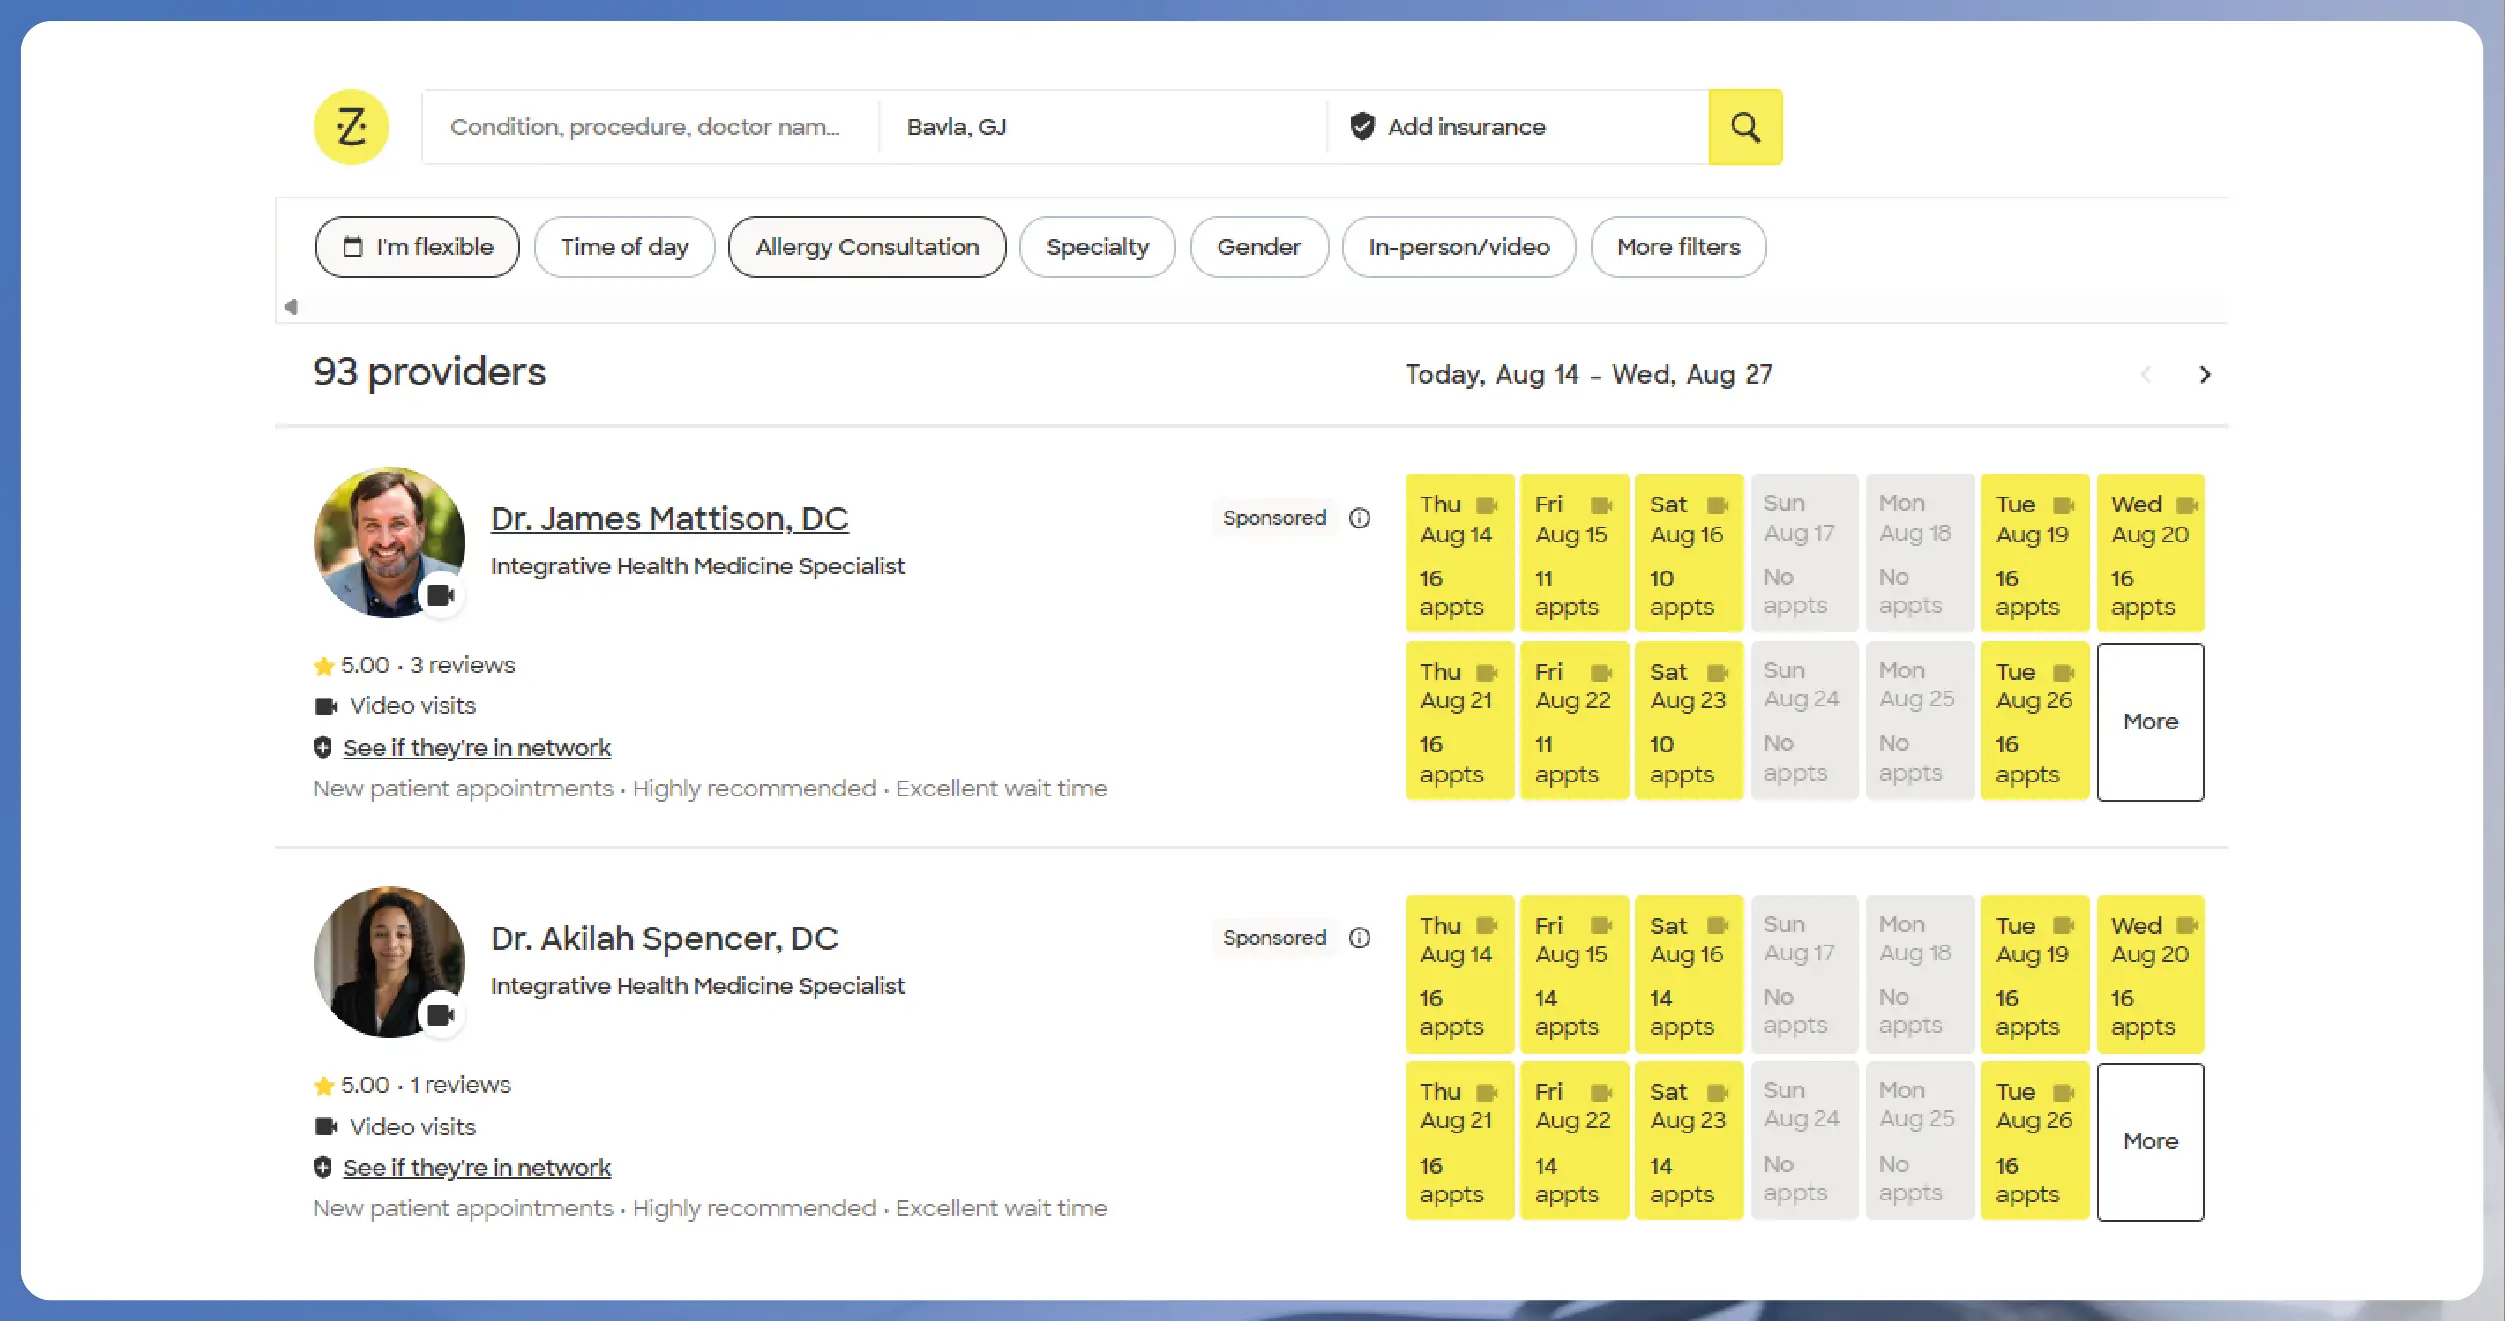Open the More filters menu
Screen dimensions: 2505x1321
point(1677,247)
